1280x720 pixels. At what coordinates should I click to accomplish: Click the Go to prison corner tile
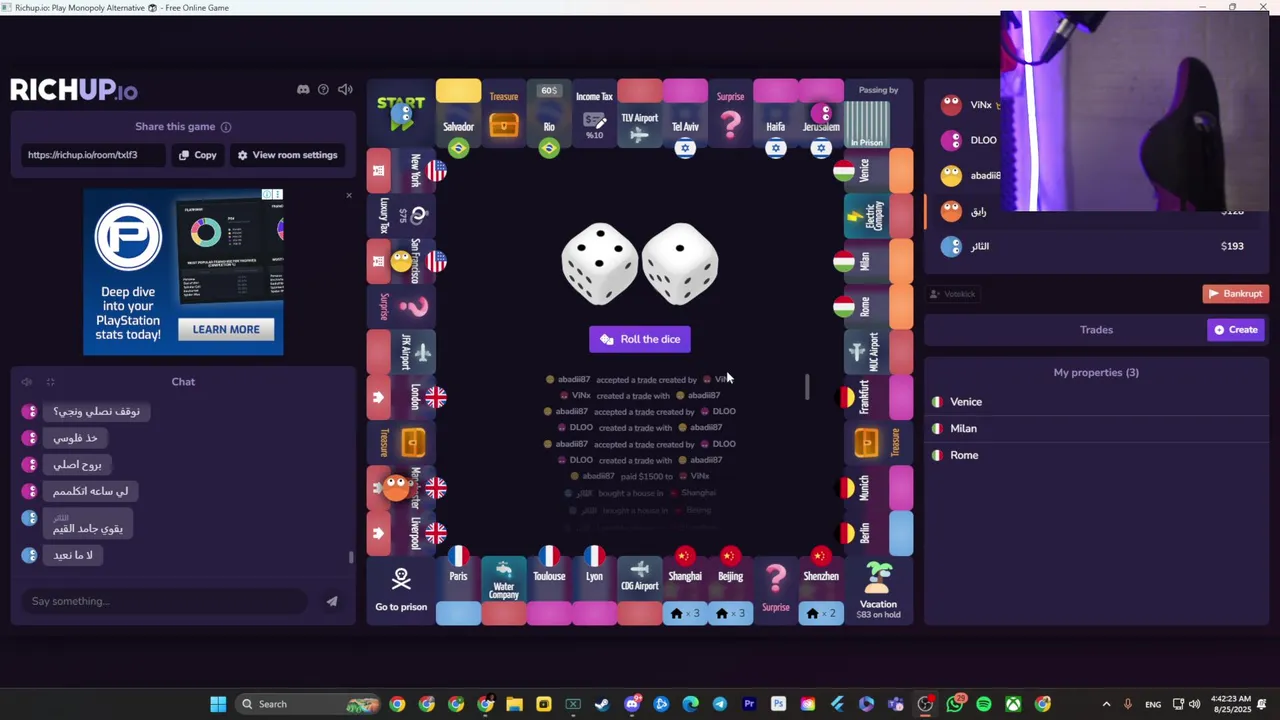[401, 591]
